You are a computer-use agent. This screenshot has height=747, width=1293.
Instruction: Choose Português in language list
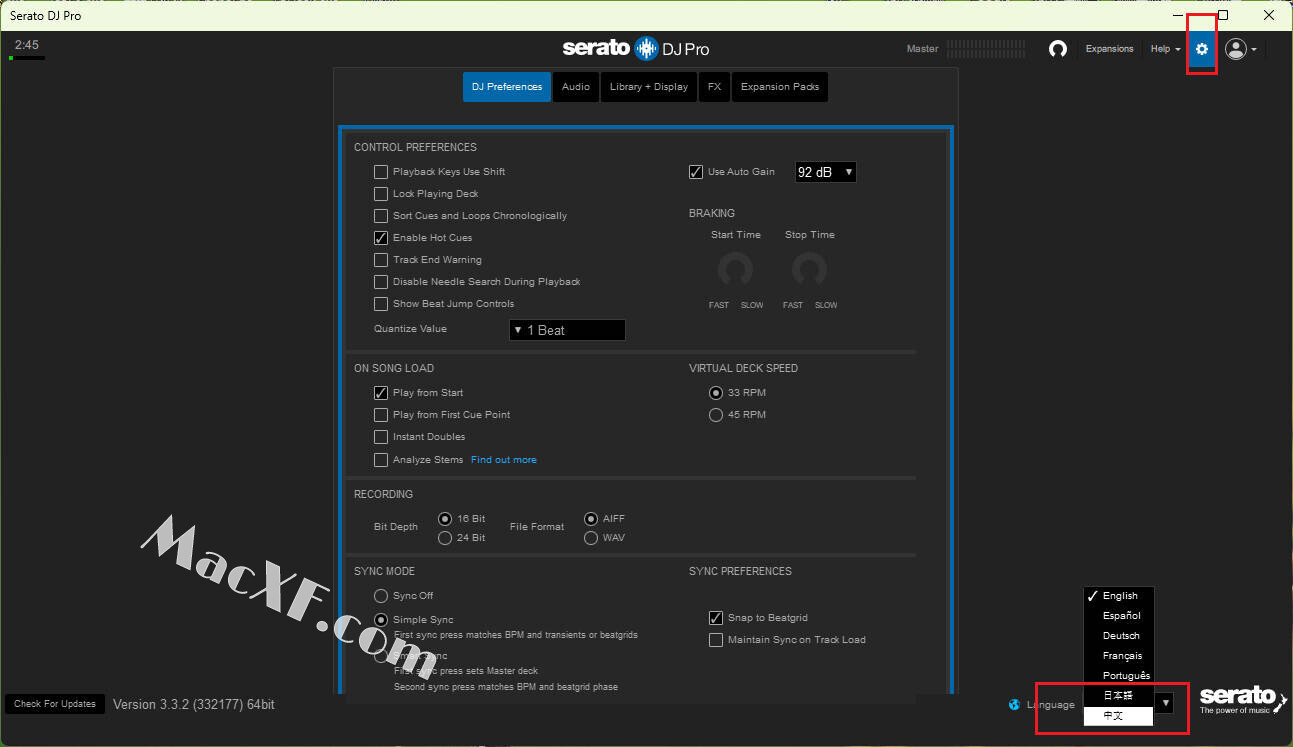coord(1119,676)
